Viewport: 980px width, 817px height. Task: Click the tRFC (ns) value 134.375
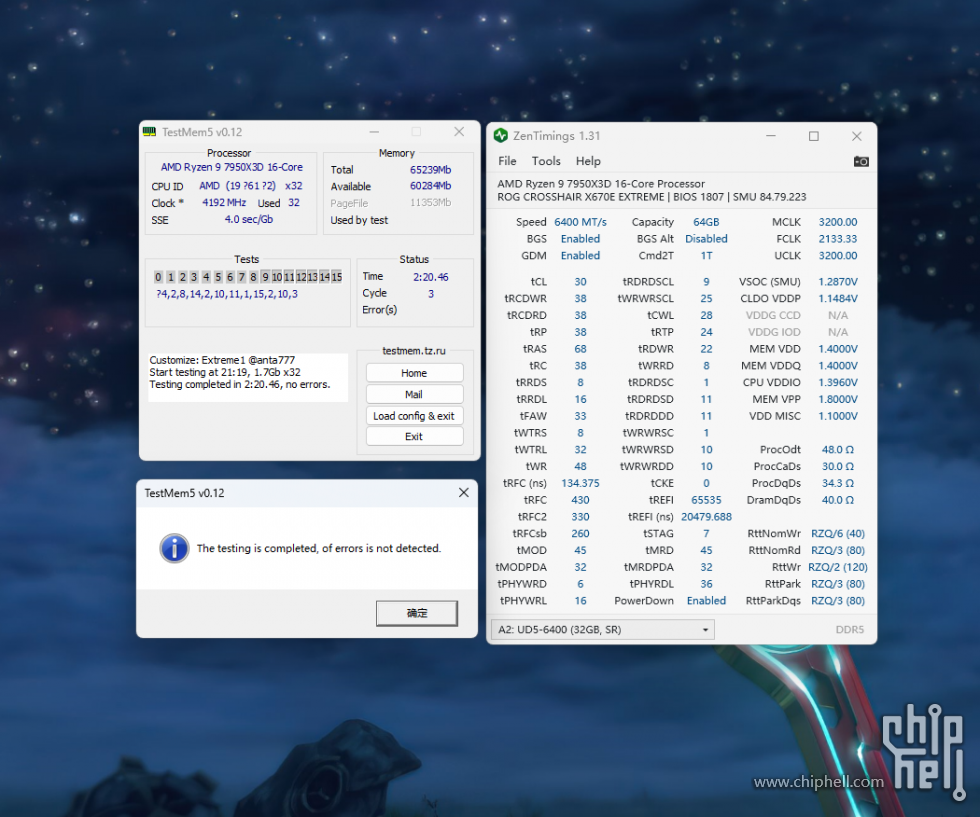[580, 483]
